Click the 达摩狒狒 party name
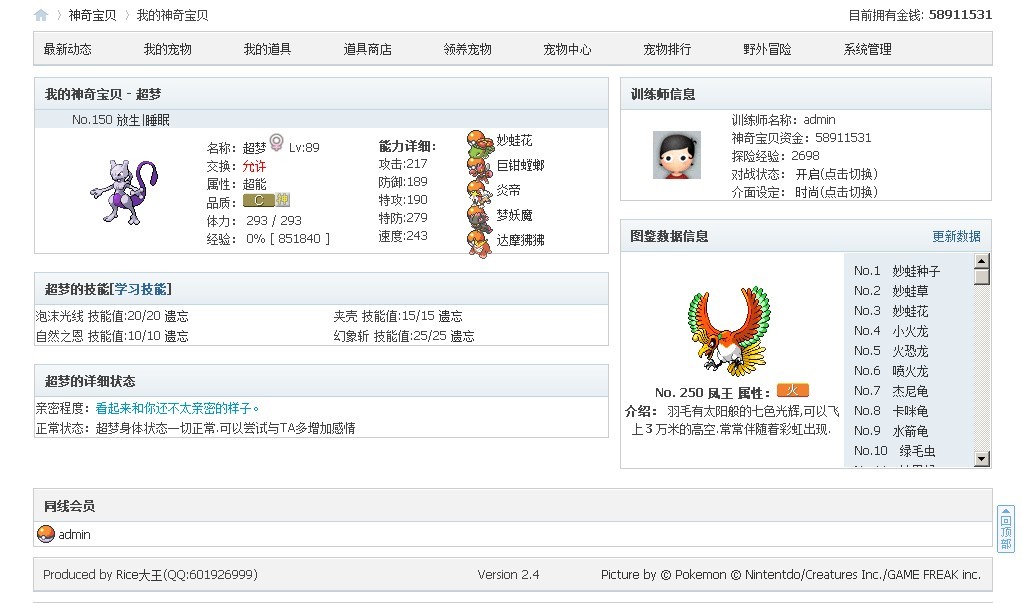This screenshot has height=603, width=1022. tap(520, 240)
